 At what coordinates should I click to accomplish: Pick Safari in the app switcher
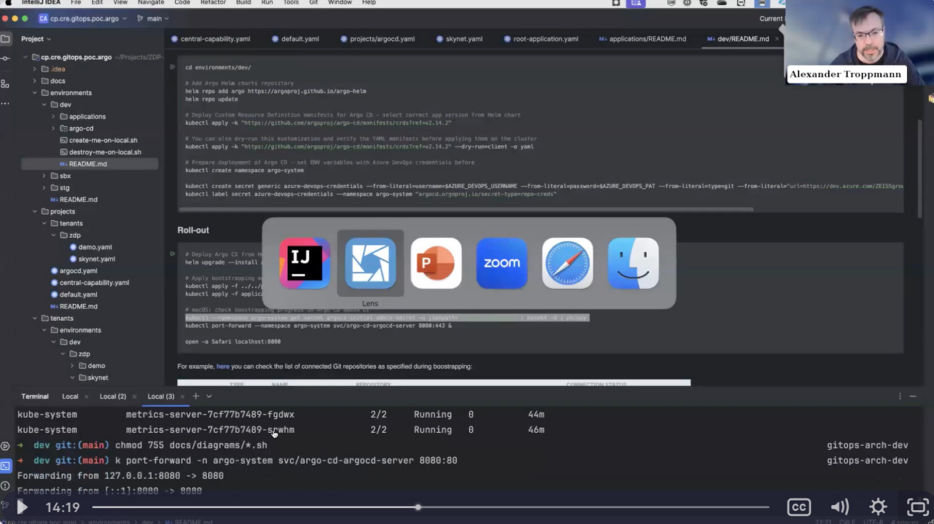[x=567, y=263]
